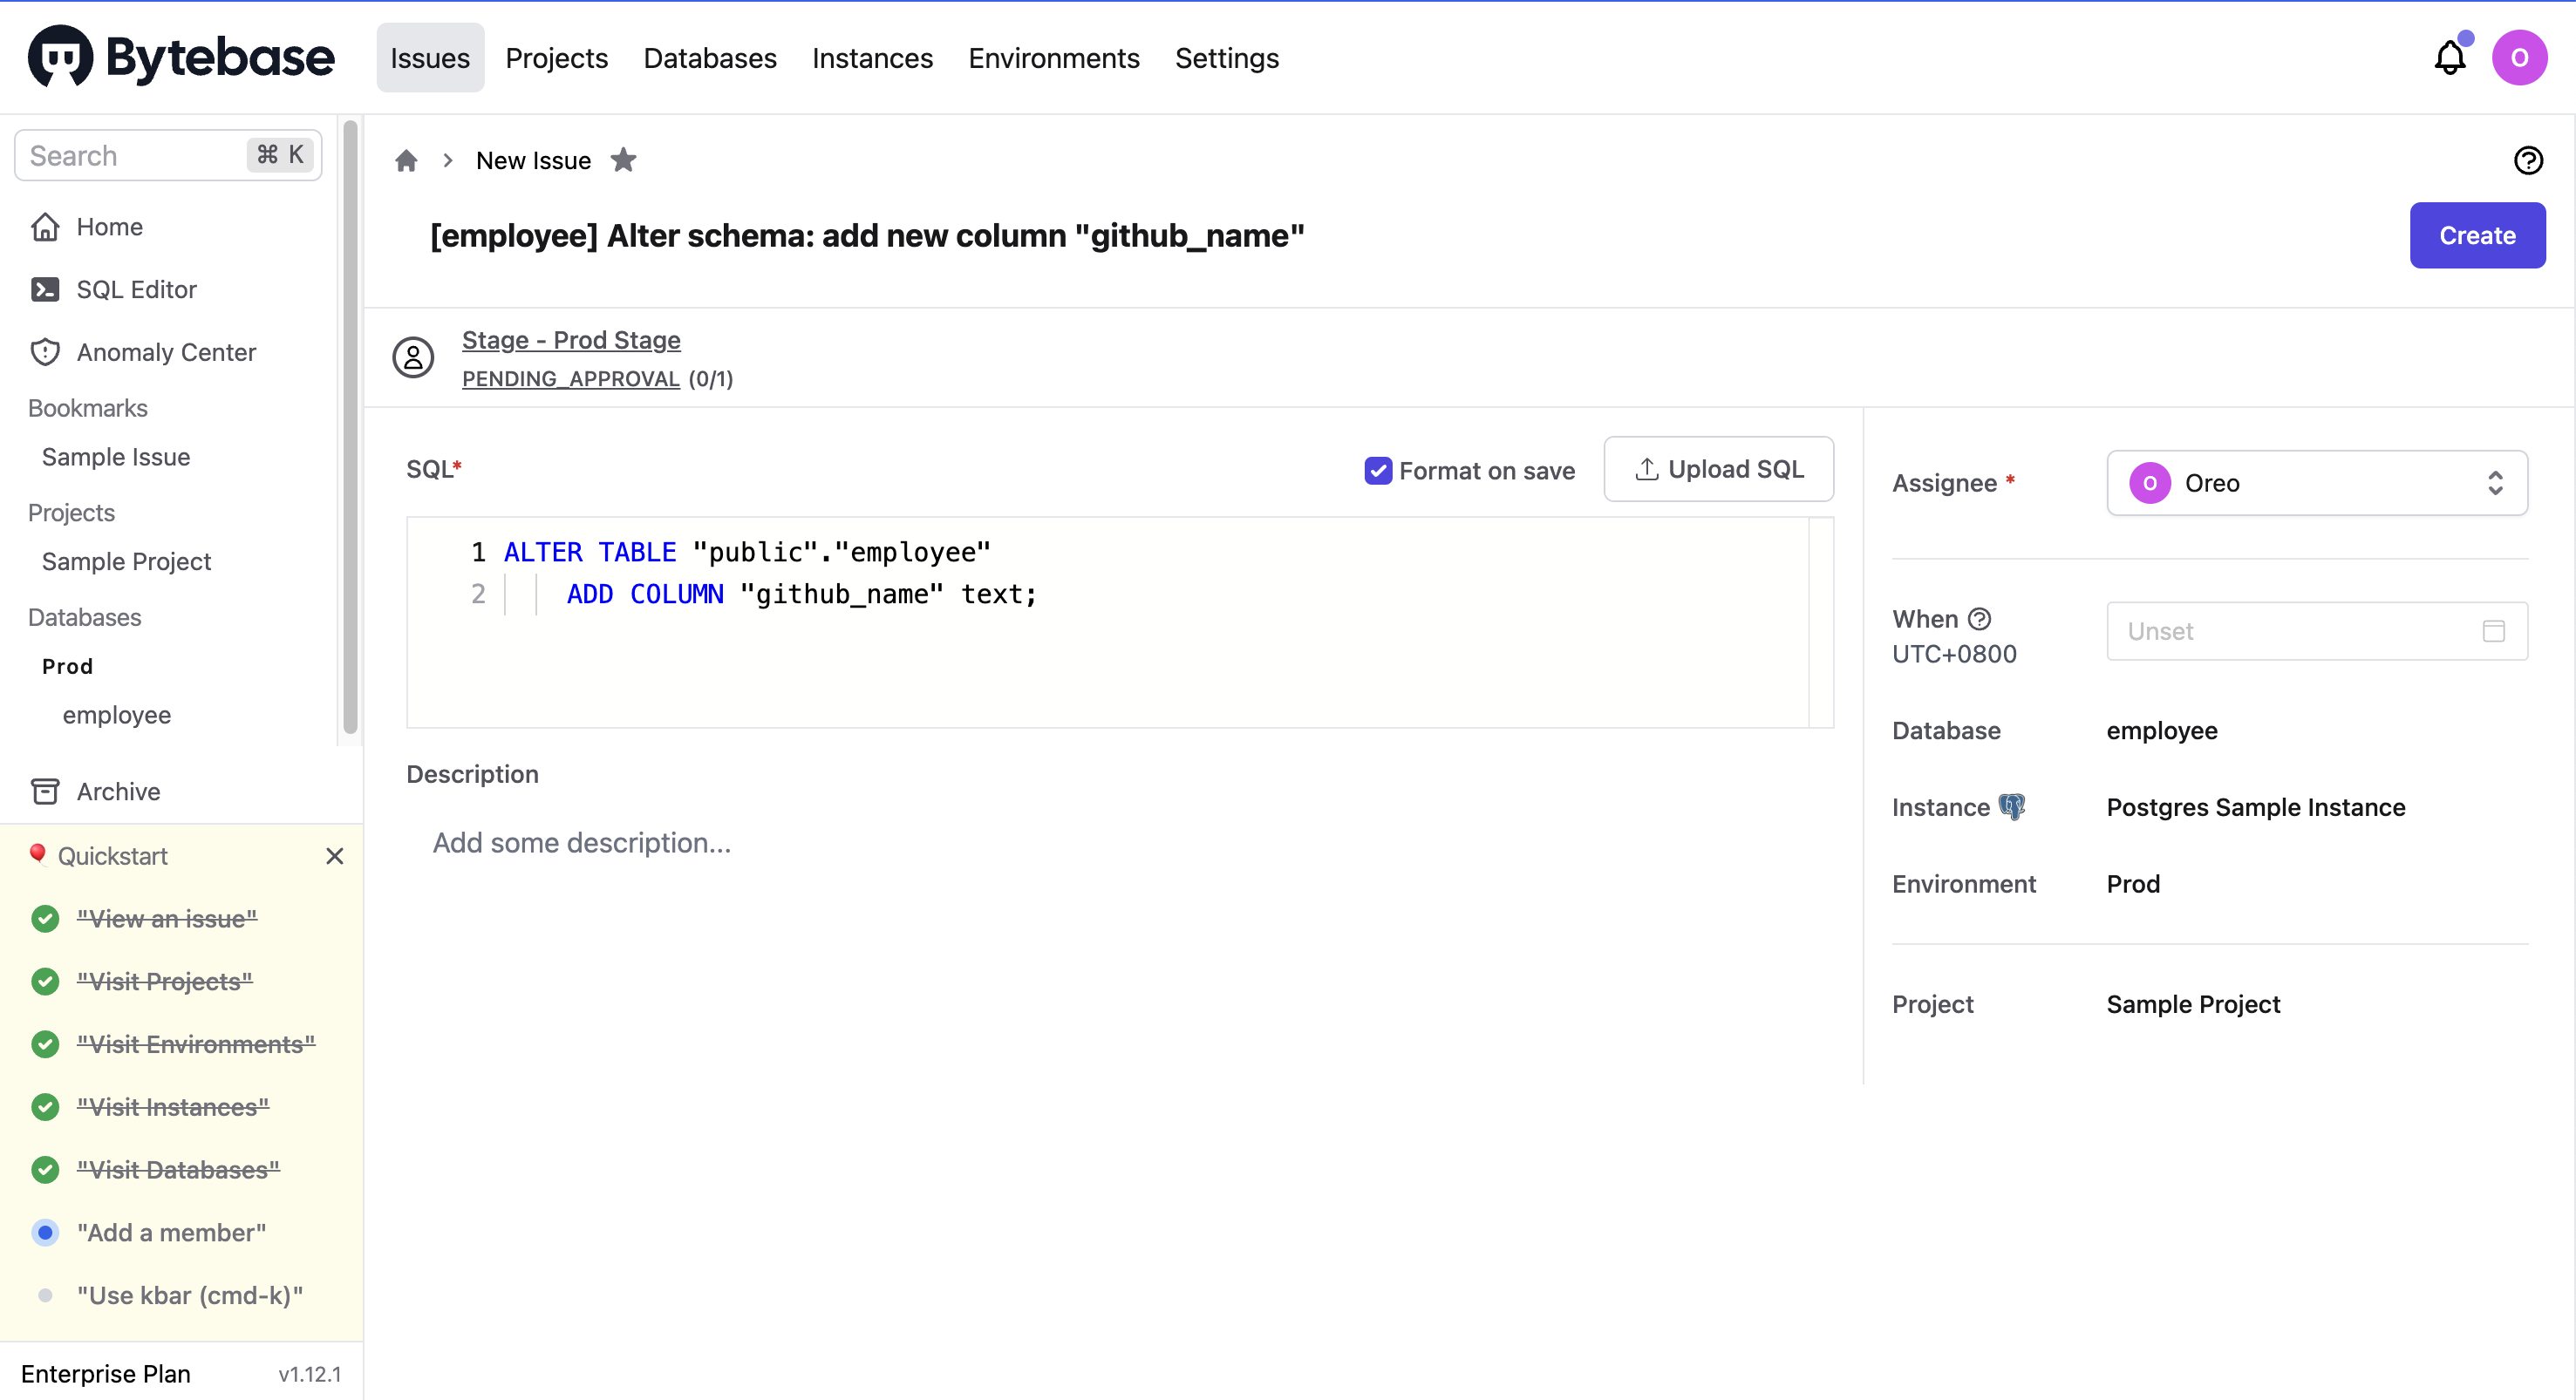Expand the Prod database group in sidebar
This screenshot has height=1400, width=2576.
click(67, 666)
